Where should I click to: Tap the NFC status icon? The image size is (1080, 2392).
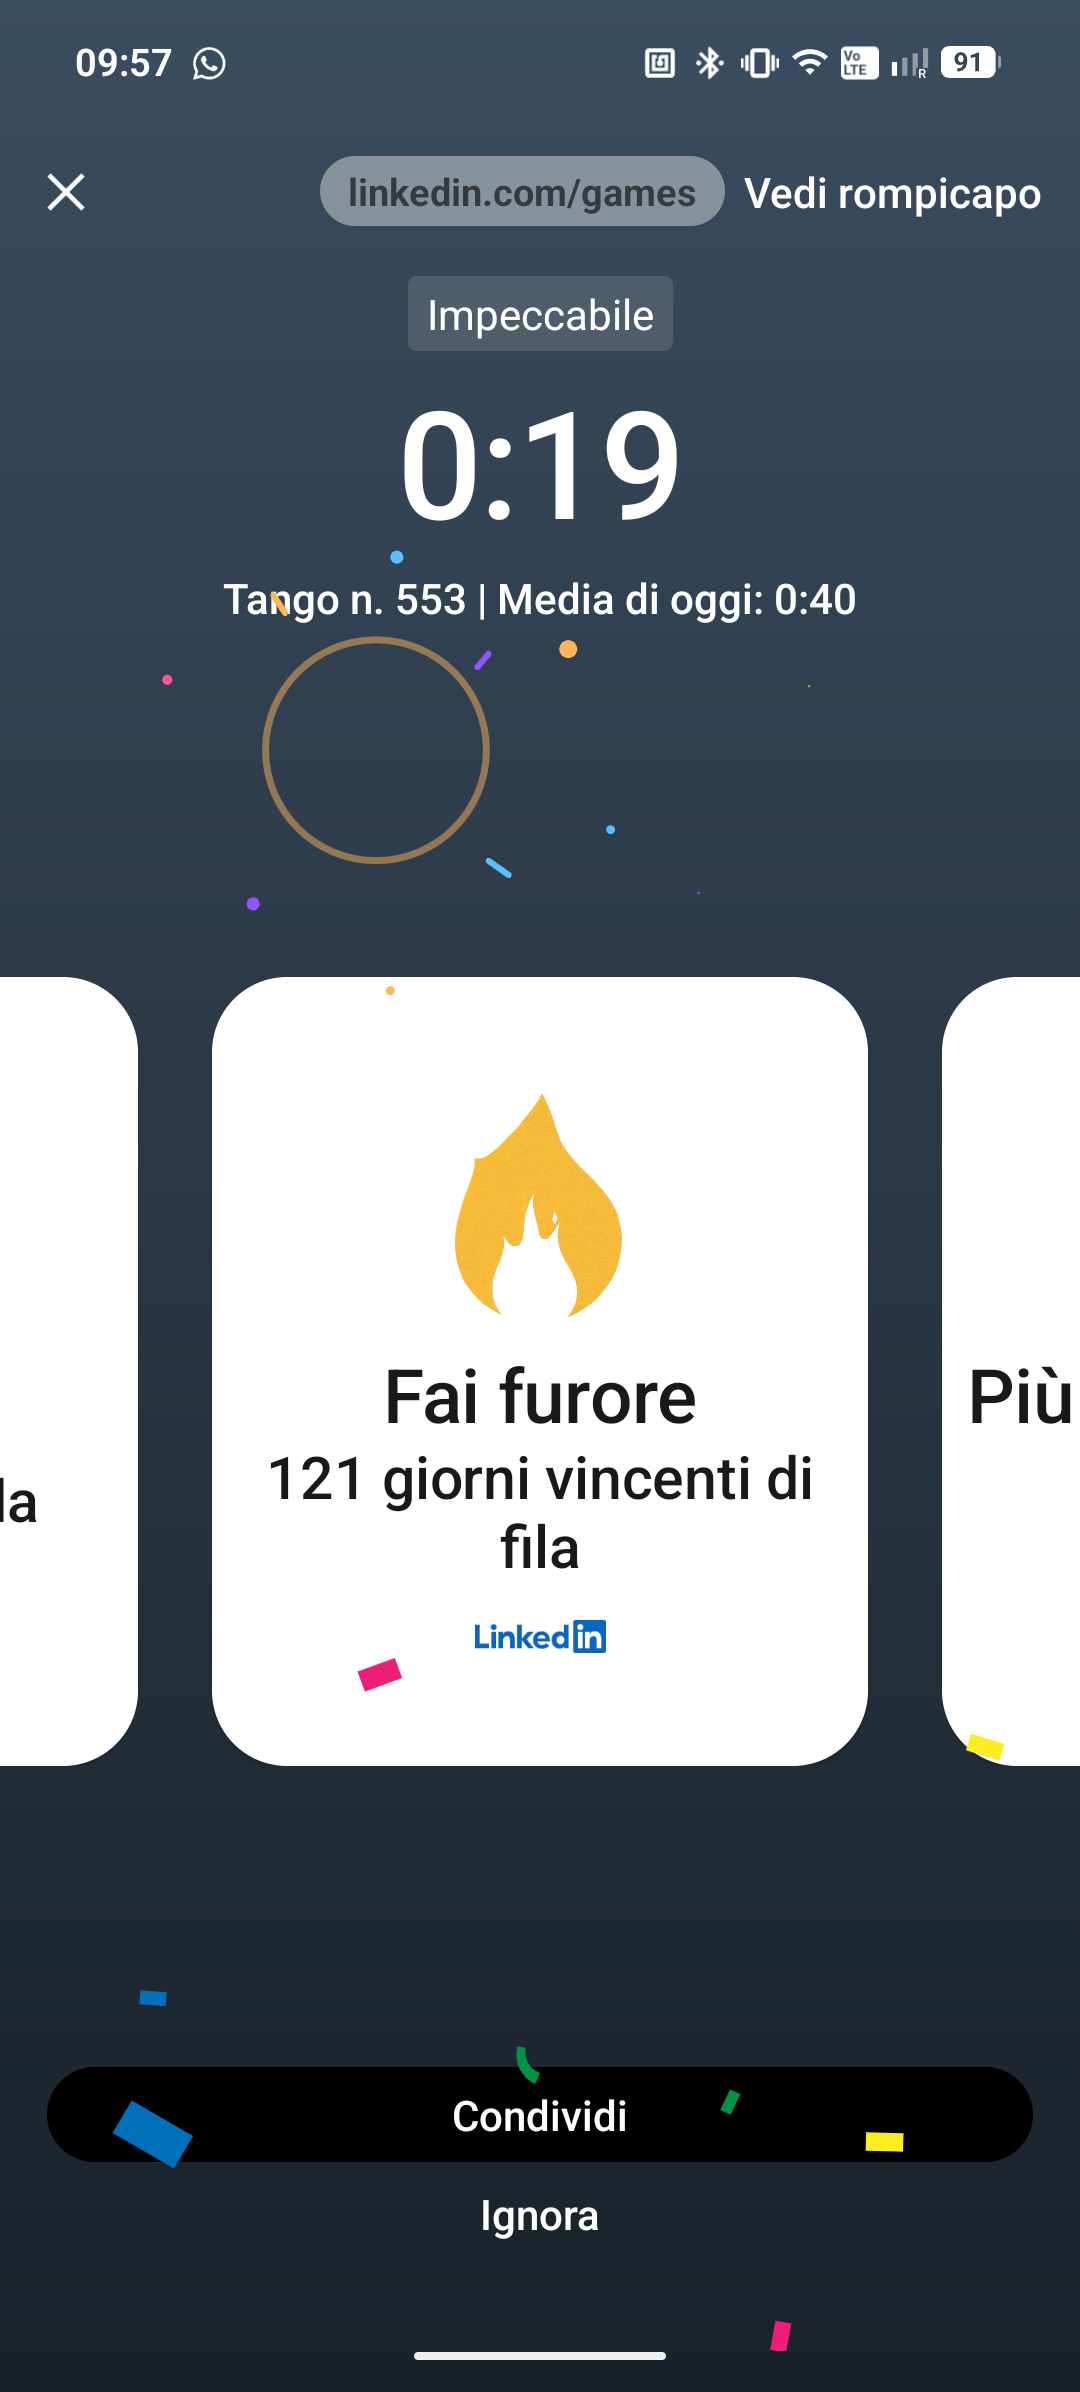(x=660, y=63)
